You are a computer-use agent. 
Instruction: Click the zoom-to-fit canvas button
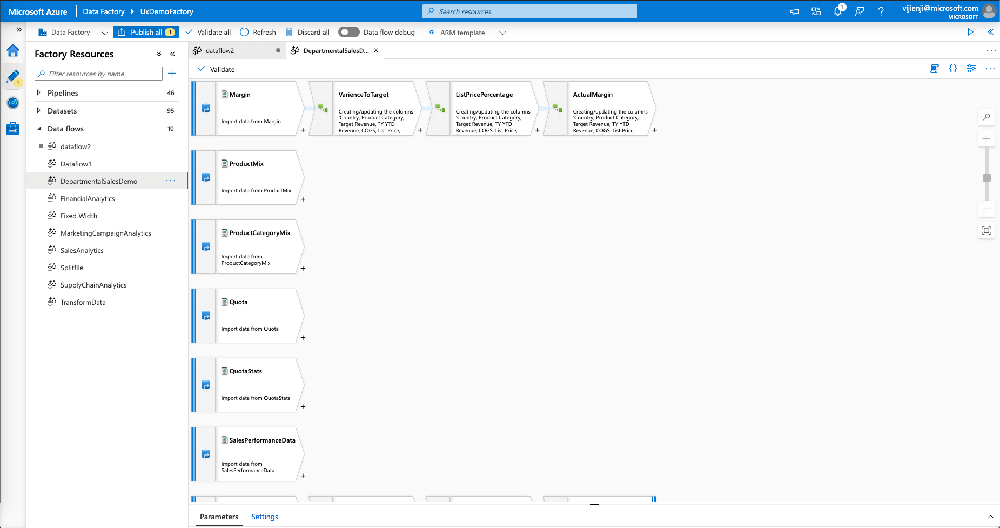click(987, 231)
